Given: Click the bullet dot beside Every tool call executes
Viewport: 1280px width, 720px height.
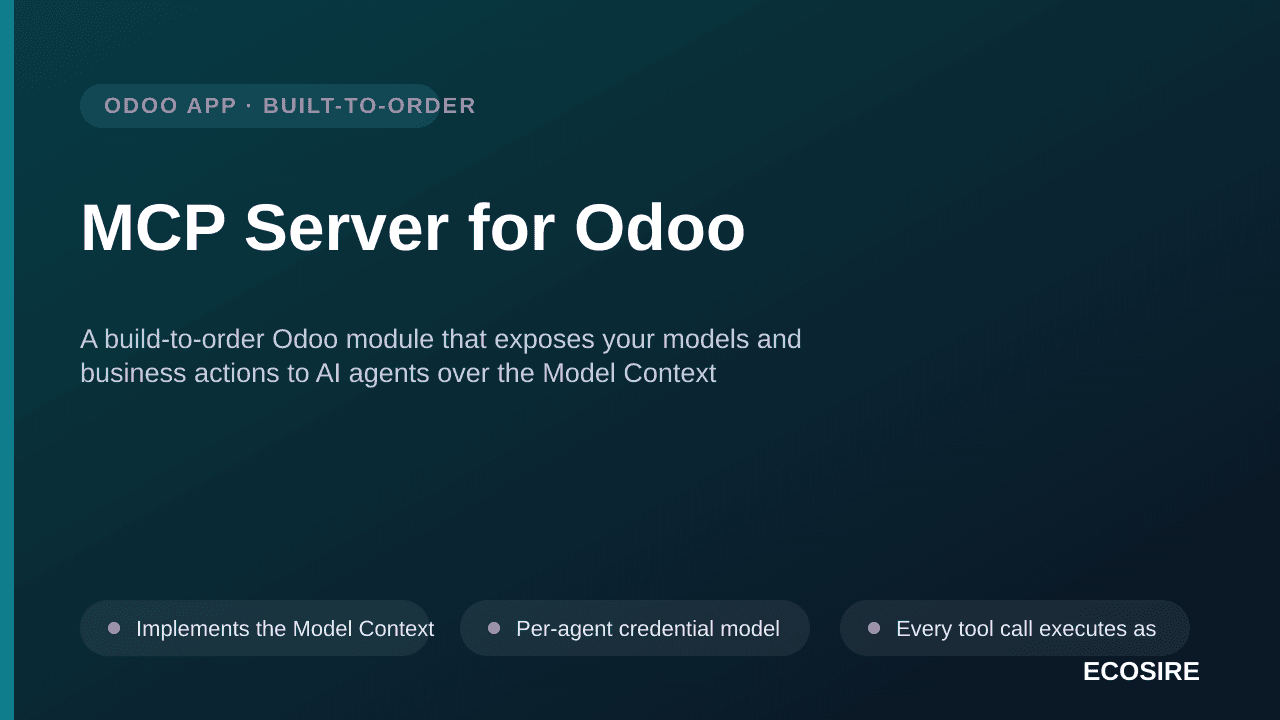Looking at the screenshot, I should tap(874, 628).
